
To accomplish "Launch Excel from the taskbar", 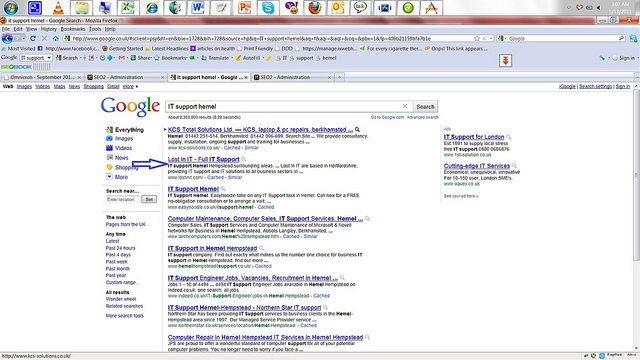I will 128,7.
